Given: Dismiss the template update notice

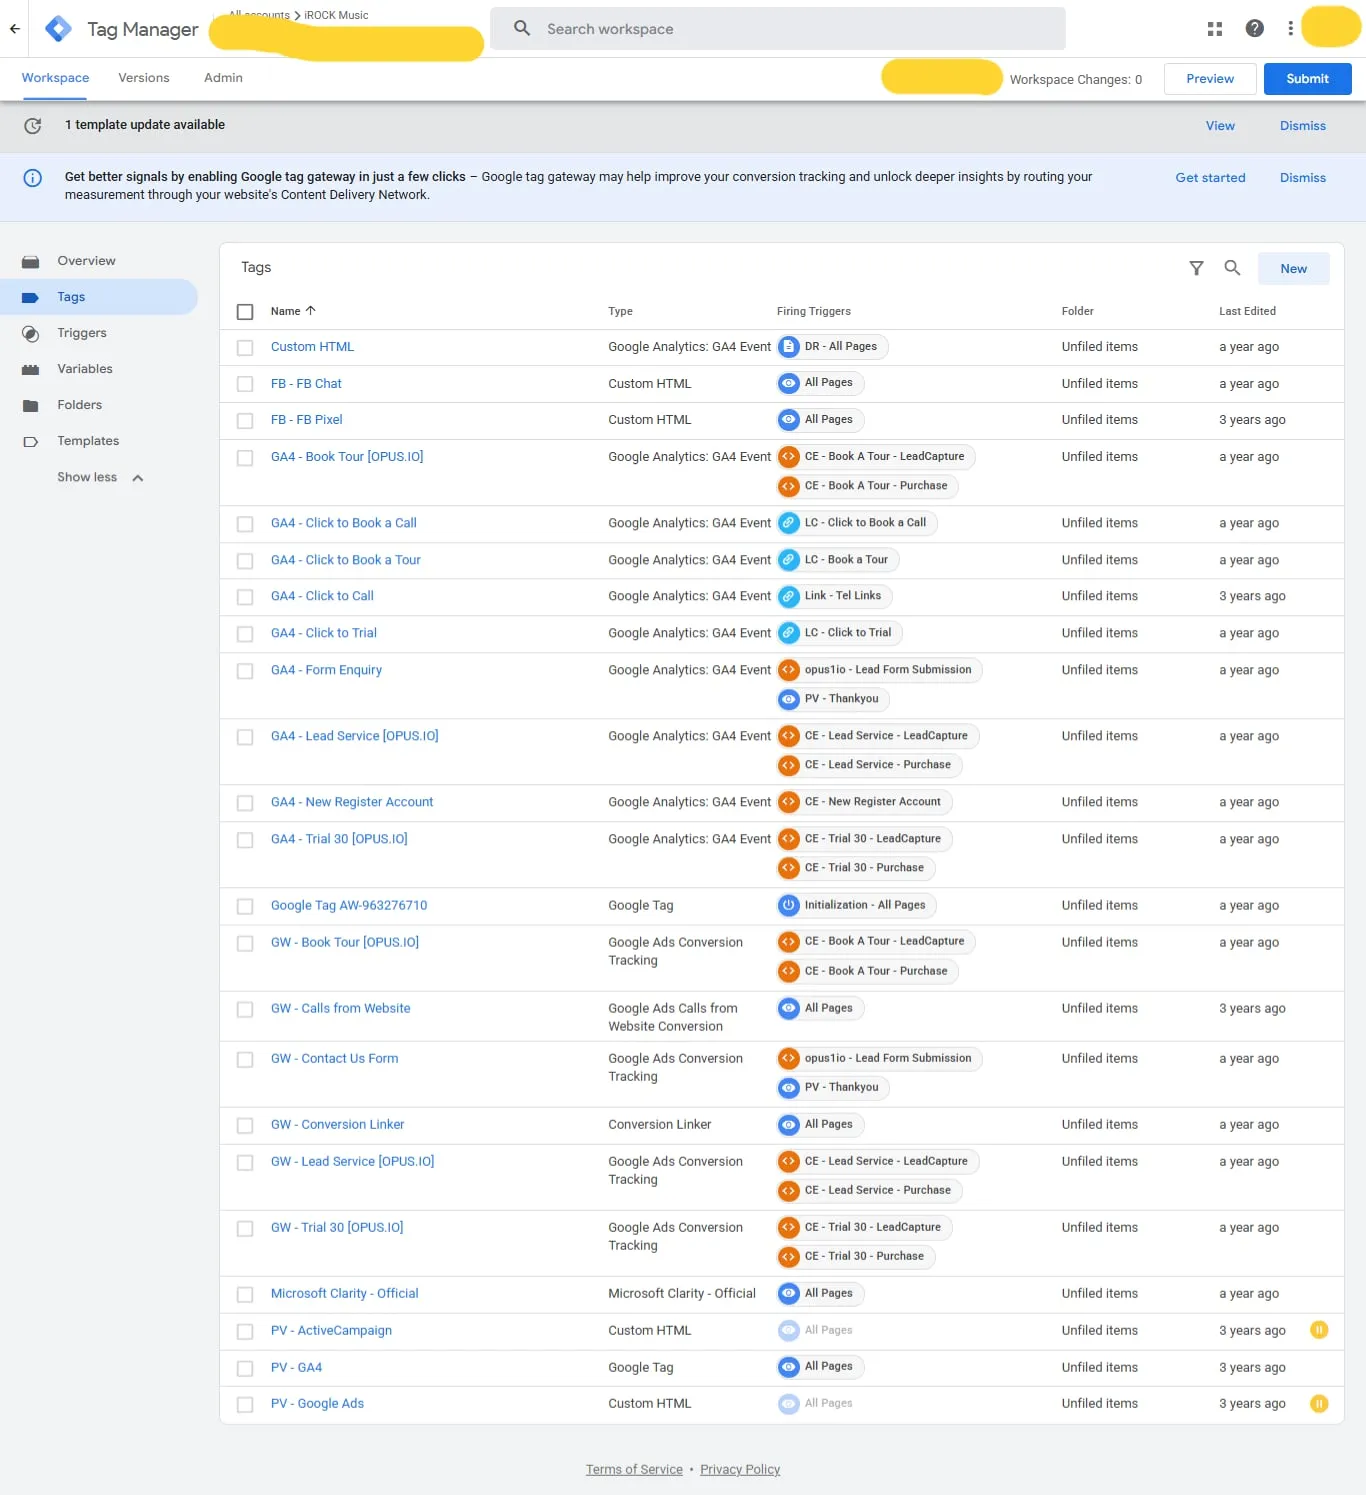Looking at the screenshot, I should [1302, 126].
